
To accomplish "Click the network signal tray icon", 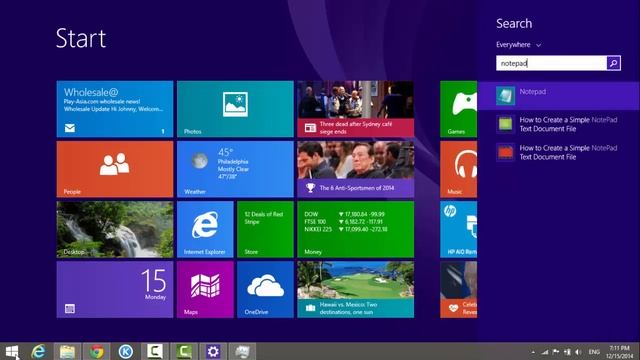I will [545, 352].
